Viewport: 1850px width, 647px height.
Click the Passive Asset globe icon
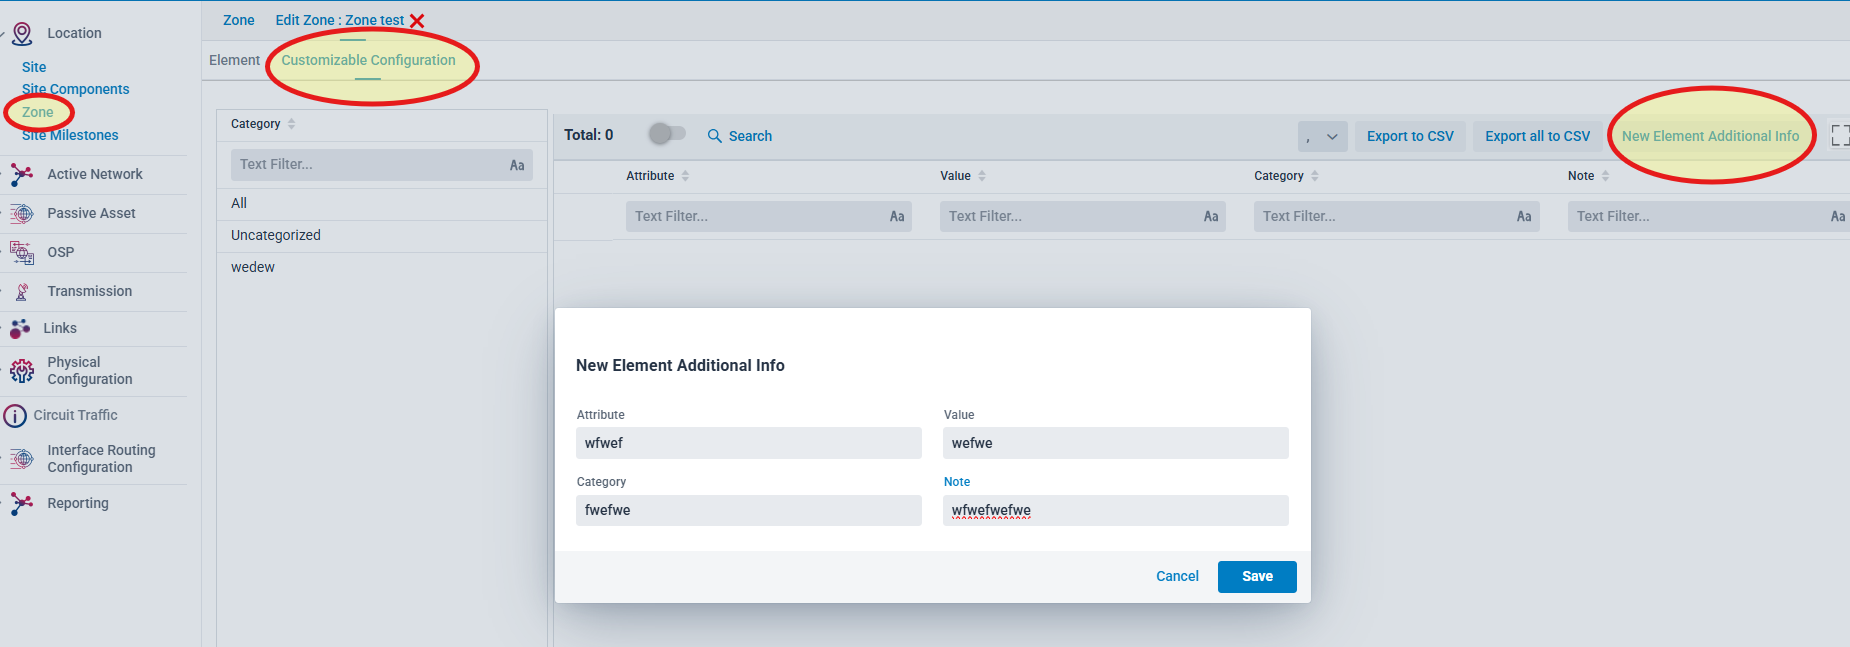[x=22, y=214]
